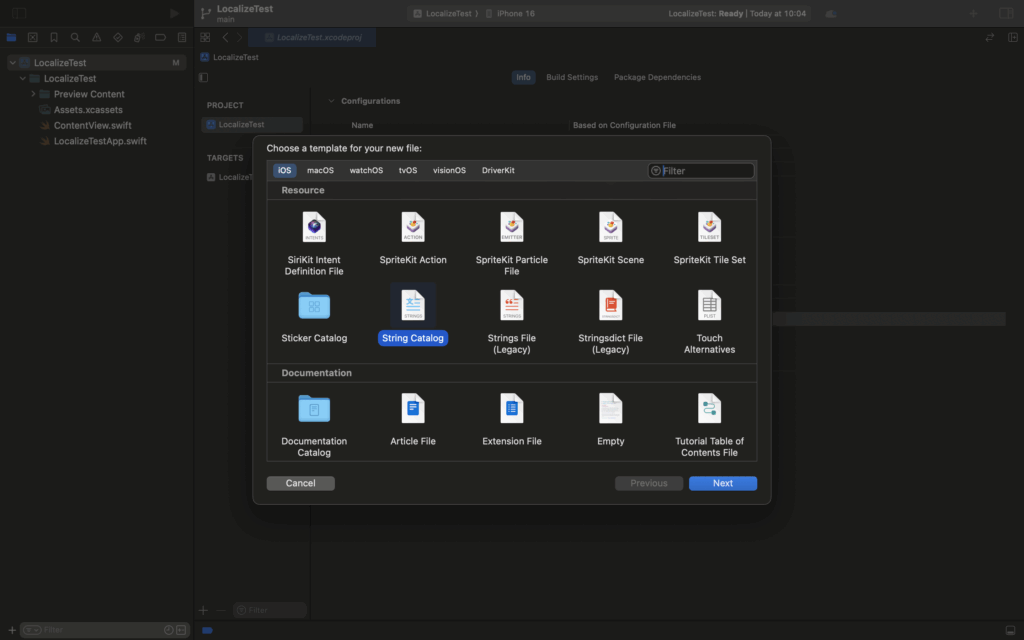Click the template Filter field
Viewport: 1024px width, 640px height.
click(701, 170)
